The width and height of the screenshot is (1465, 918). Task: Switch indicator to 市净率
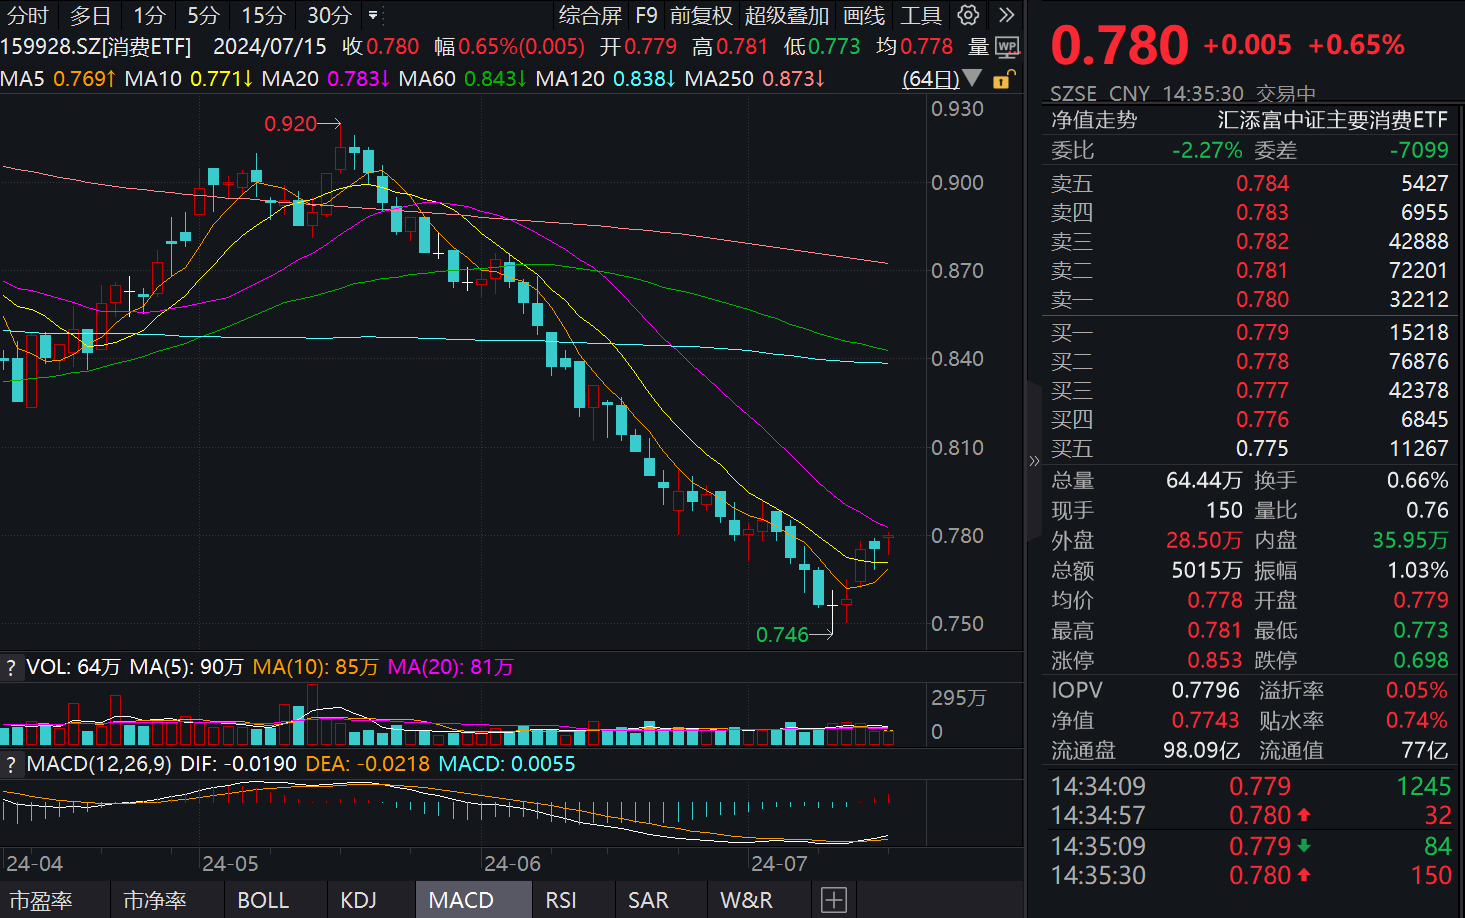[154, 900]
